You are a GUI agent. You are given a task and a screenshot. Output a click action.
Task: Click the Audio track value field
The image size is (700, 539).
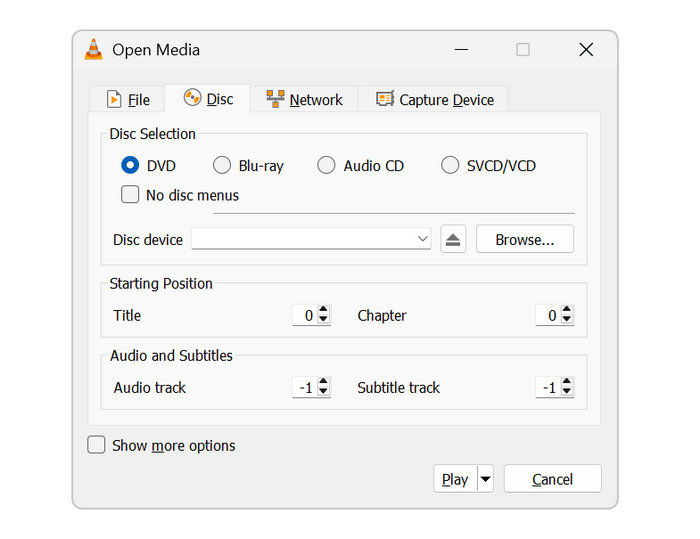(304, 387)
